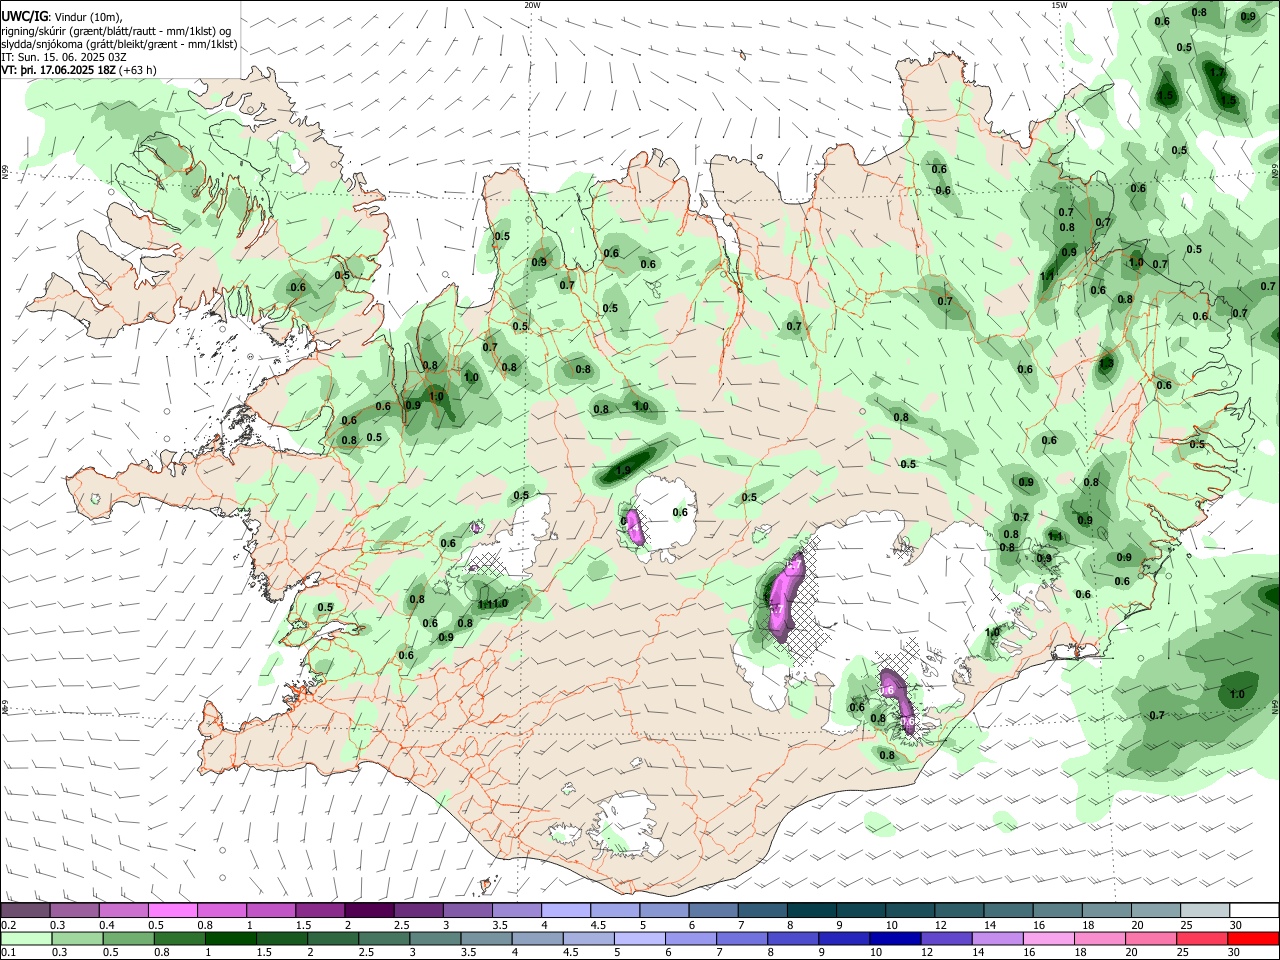This screenshot has height=960, width=1280.
Task: Click the lavender 4 swatch in the upper scale
Action: pos(565,911)
